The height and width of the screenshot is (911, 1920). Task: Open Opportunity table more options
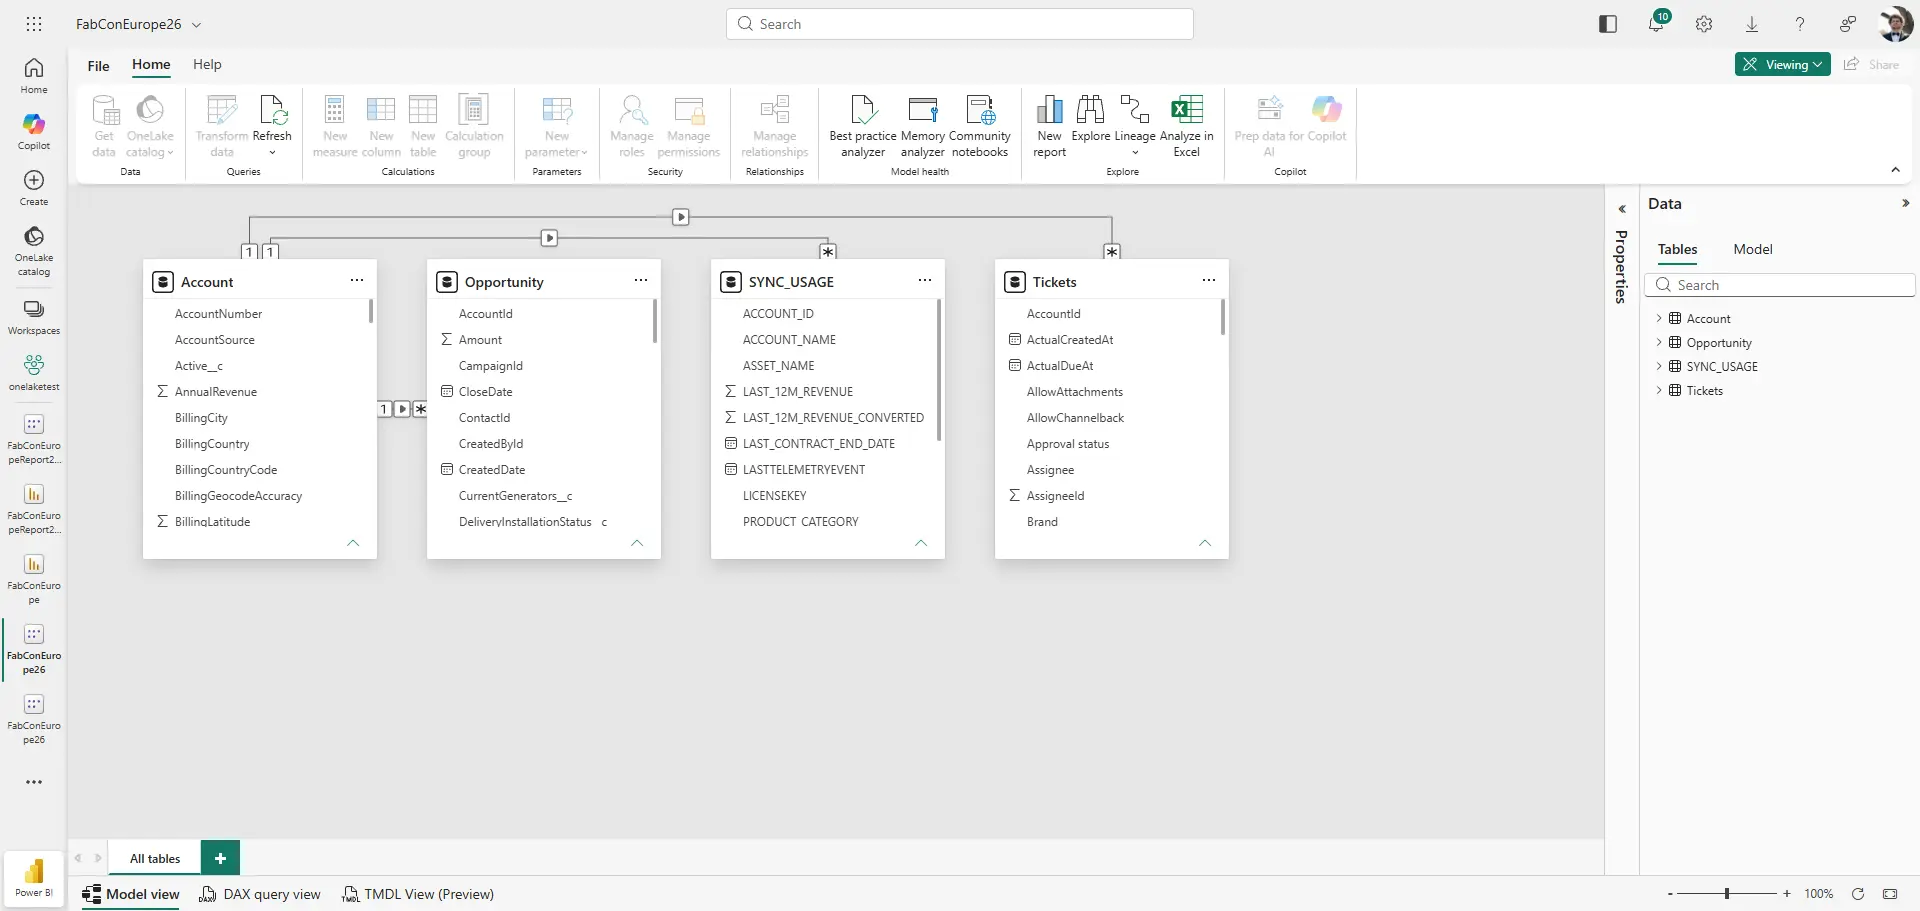click(641, 281)
